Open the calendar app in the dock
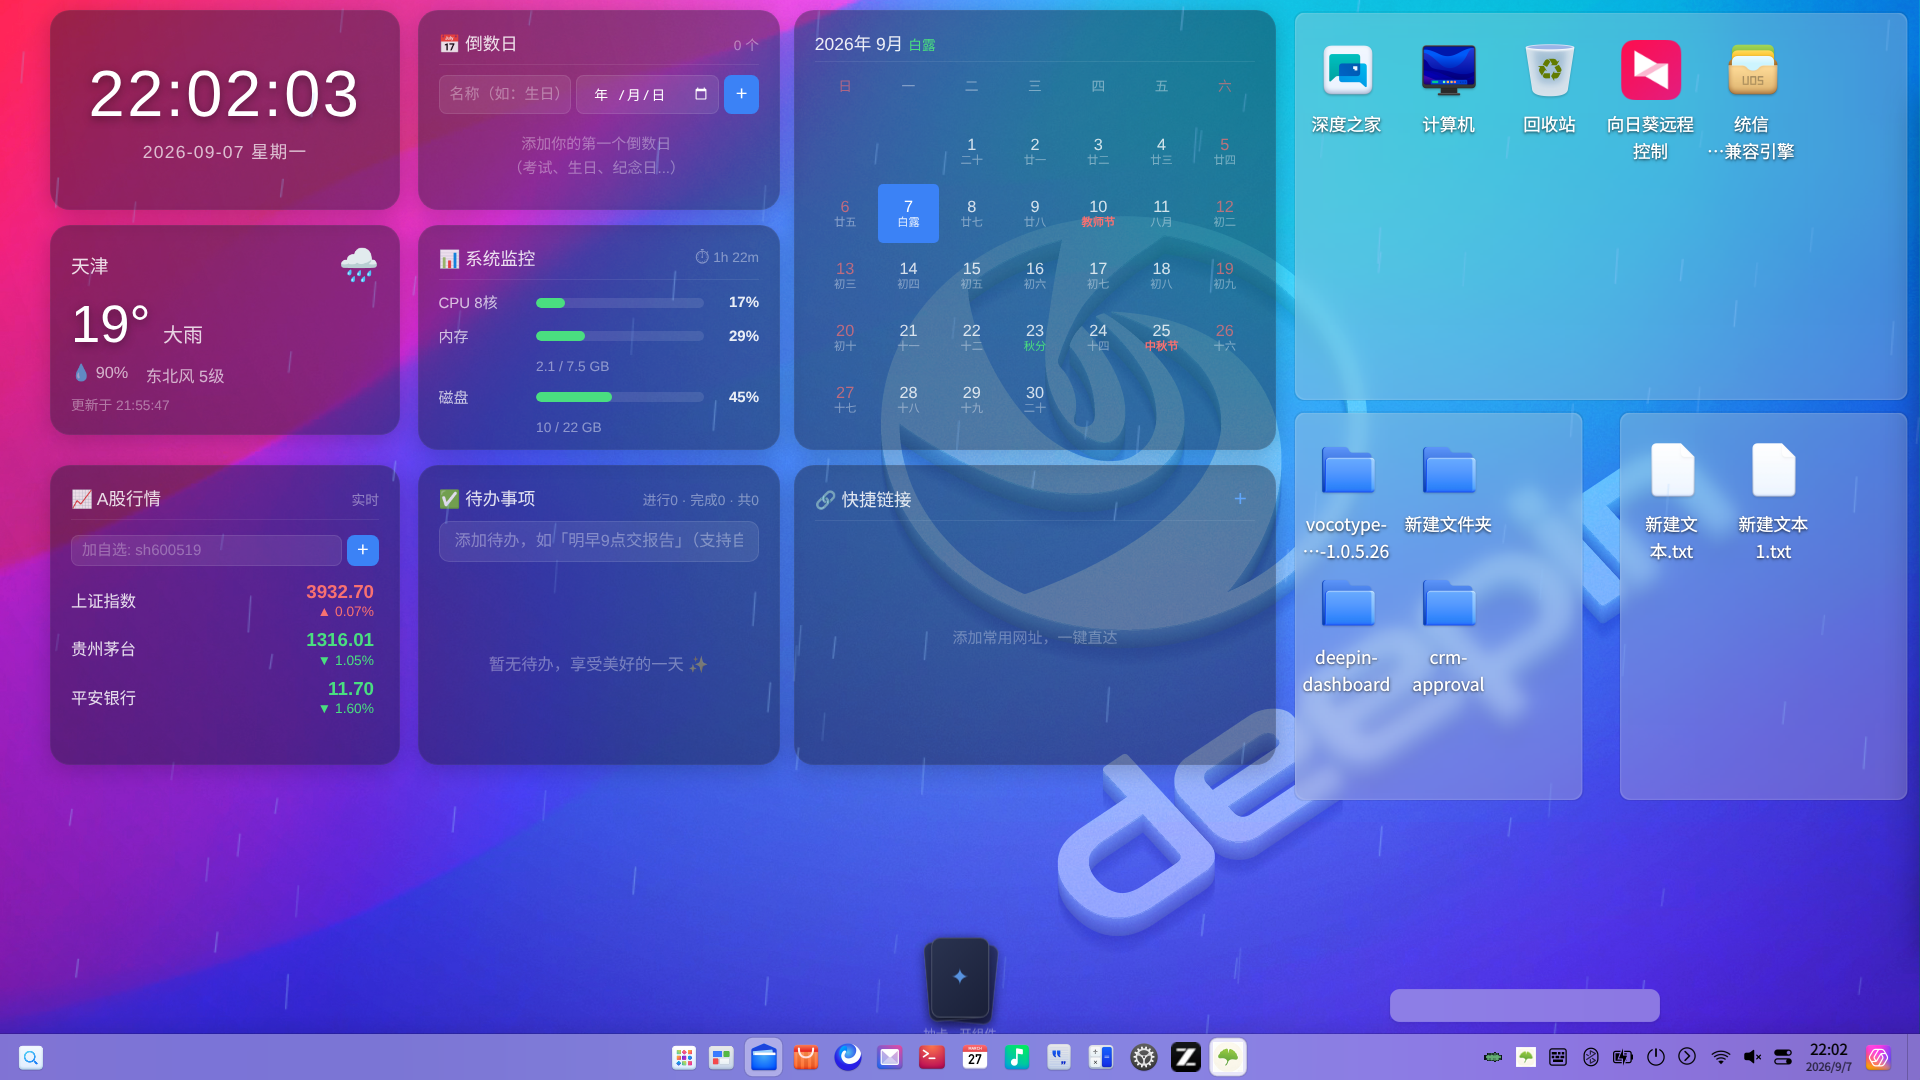Viewport: 1920px width, 1080px height. click(x=975, y=1057)
